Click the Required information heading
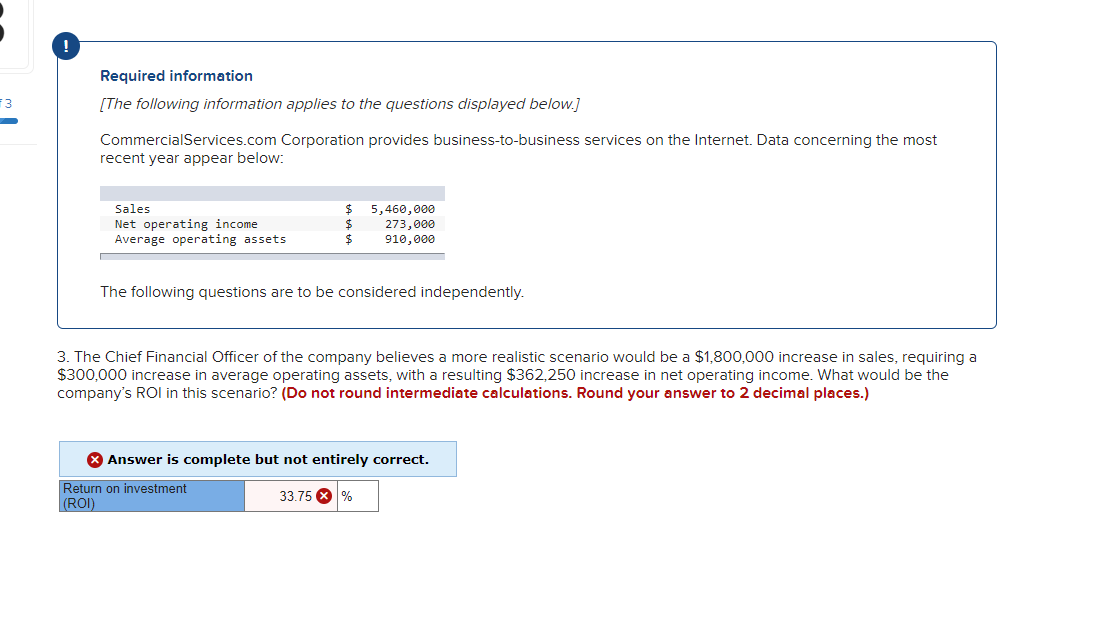 [176, 76]
